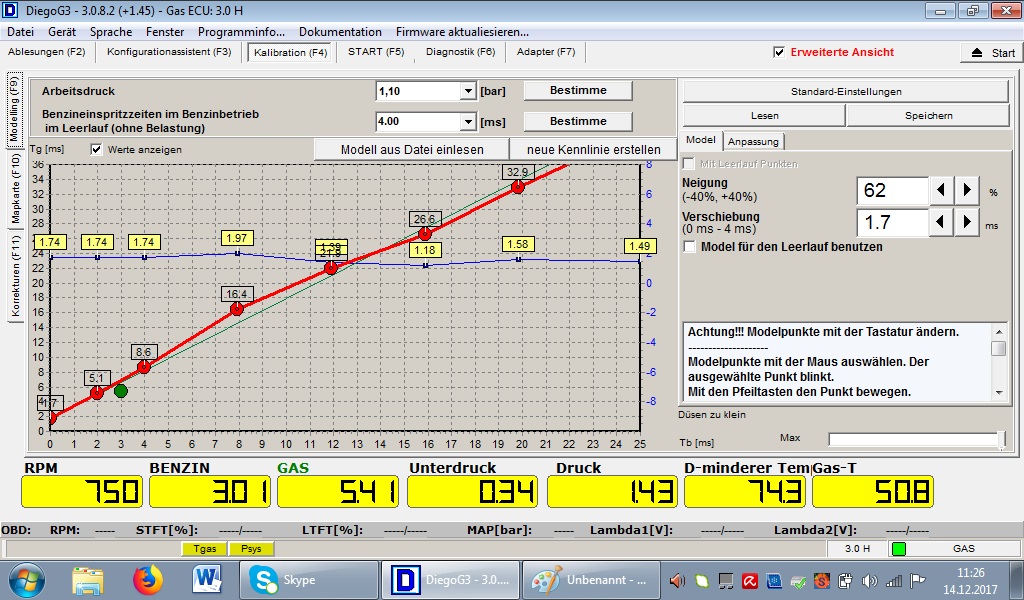Increase Neigung with the right arrow
This screenshot has height=600, width=1024.
(967, 190)
